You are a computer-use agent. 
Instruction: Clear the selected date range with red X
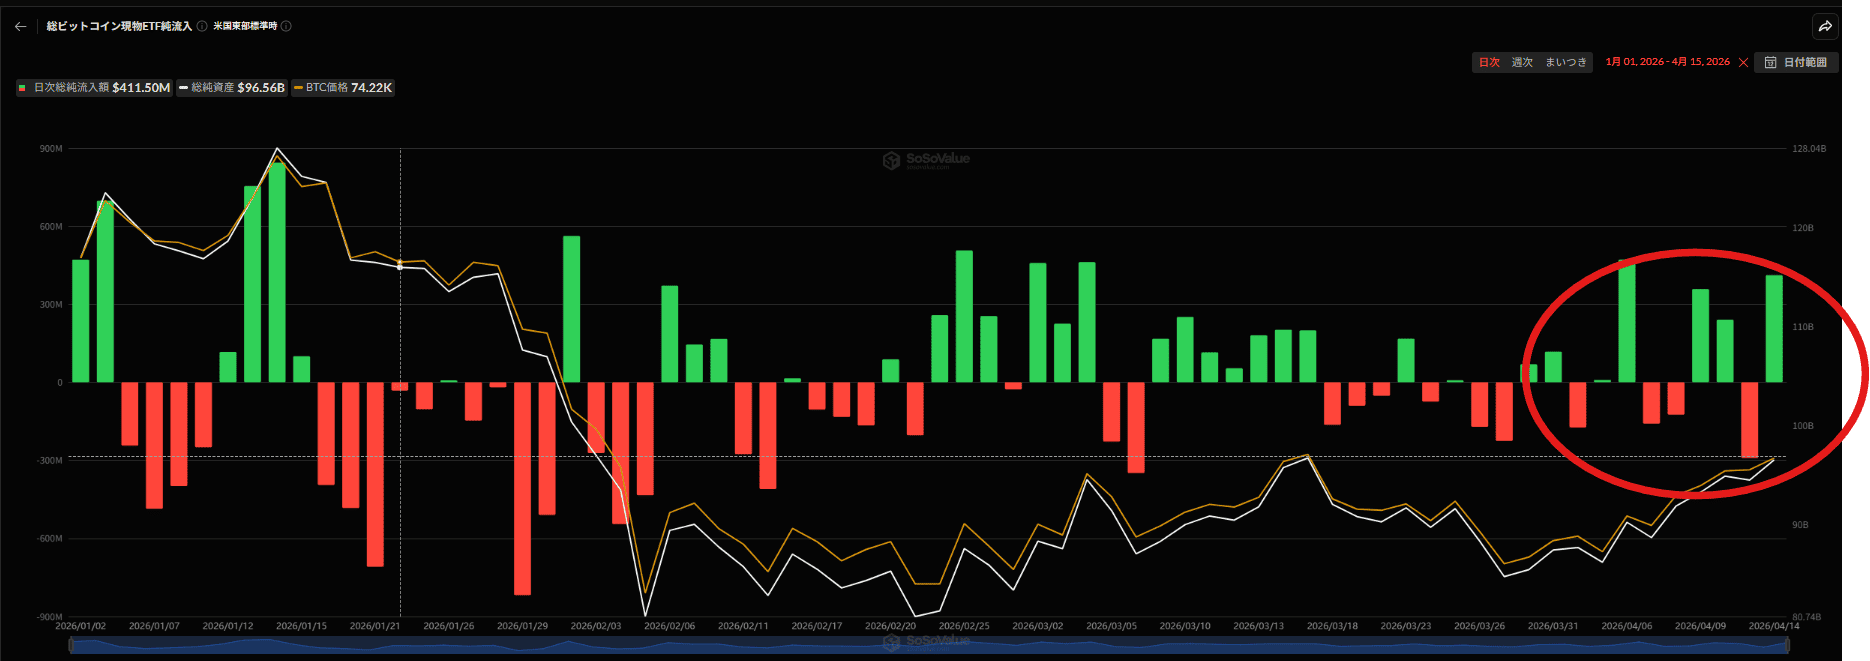pyautogui.click(x=1743, y=63)
